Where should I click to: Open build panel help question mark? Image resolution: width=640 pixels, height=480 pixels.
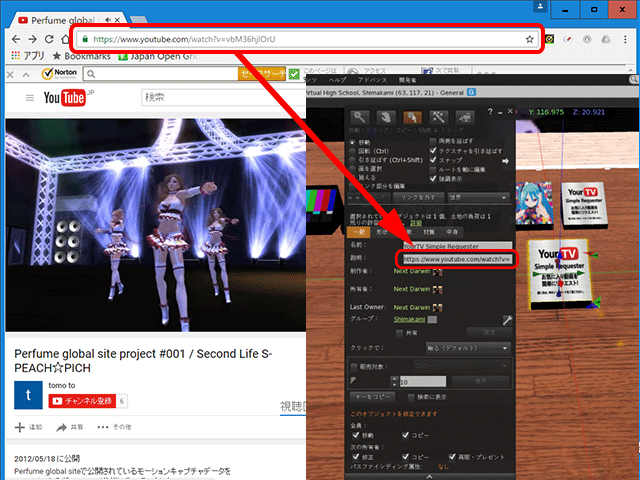pyautogui.click(x=490, y=111)
